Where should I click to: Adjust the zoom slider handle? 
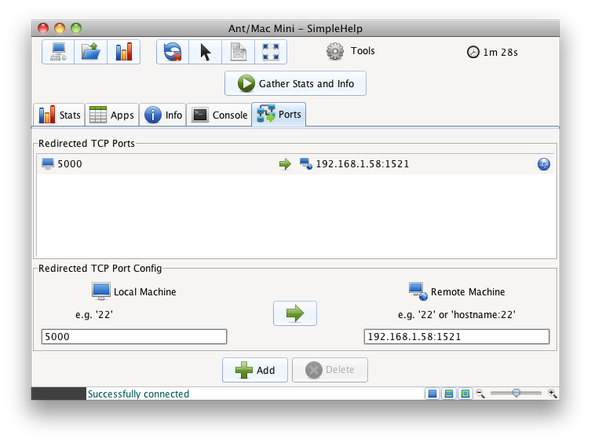click(x=516, y=393)
